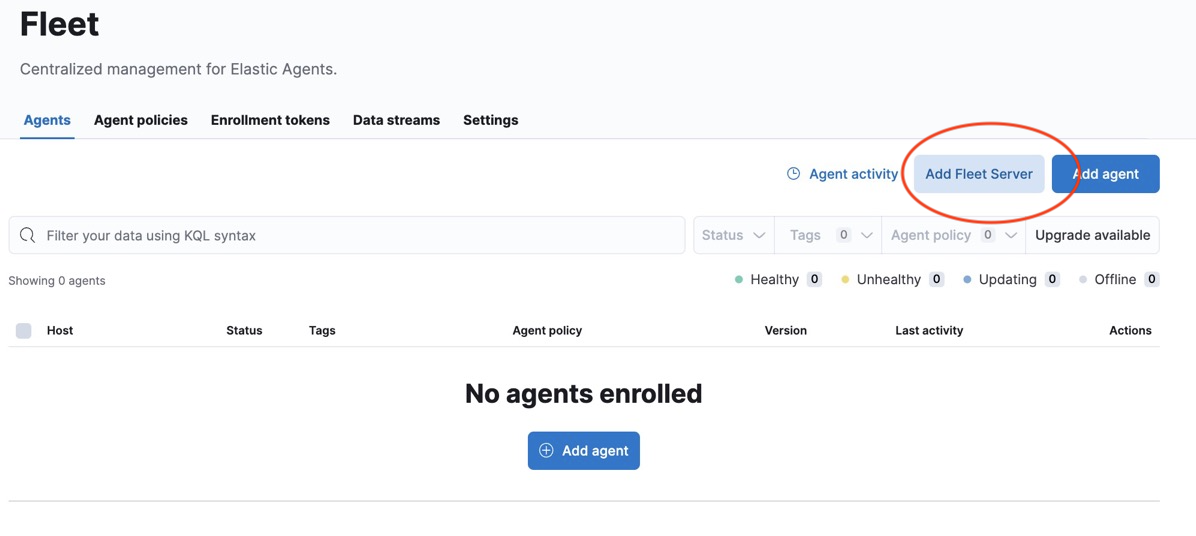Click the gray Offline status dot
Image resolution: width=1196 pixels, height=536 pixels.
1083,280
